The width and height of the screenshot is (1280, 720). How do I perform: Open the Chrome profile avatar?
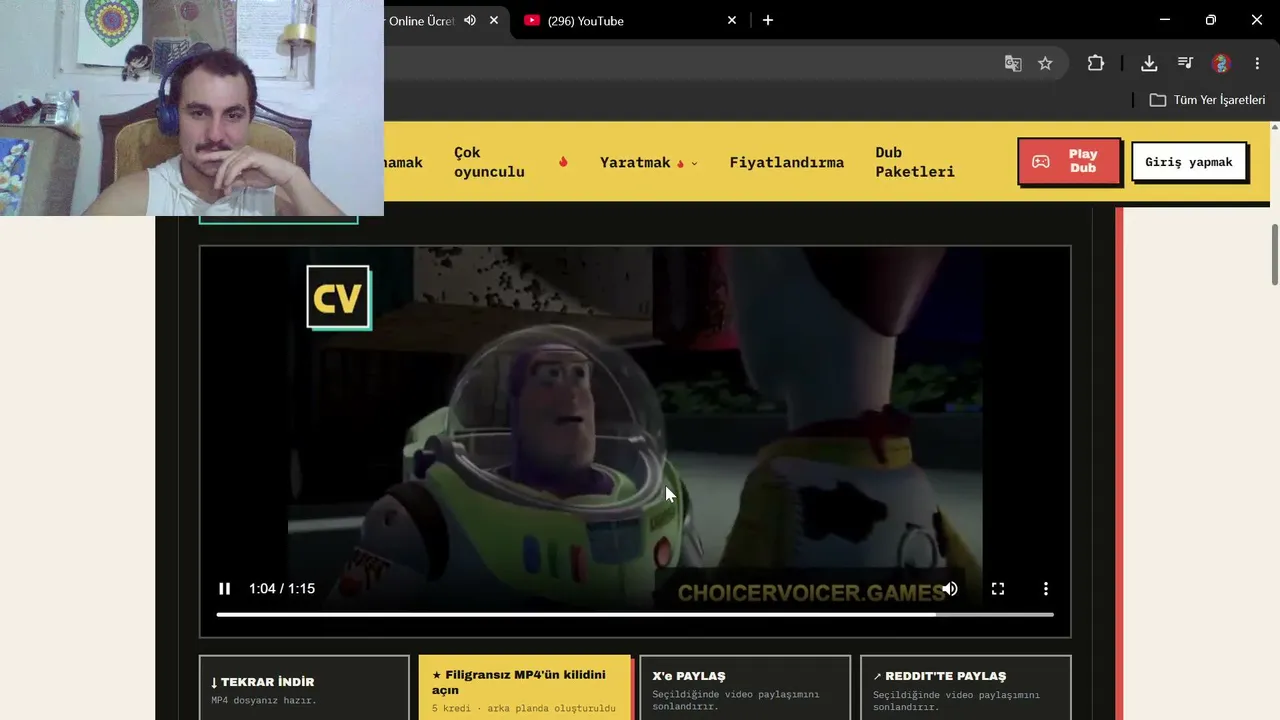click(1221, 63)
